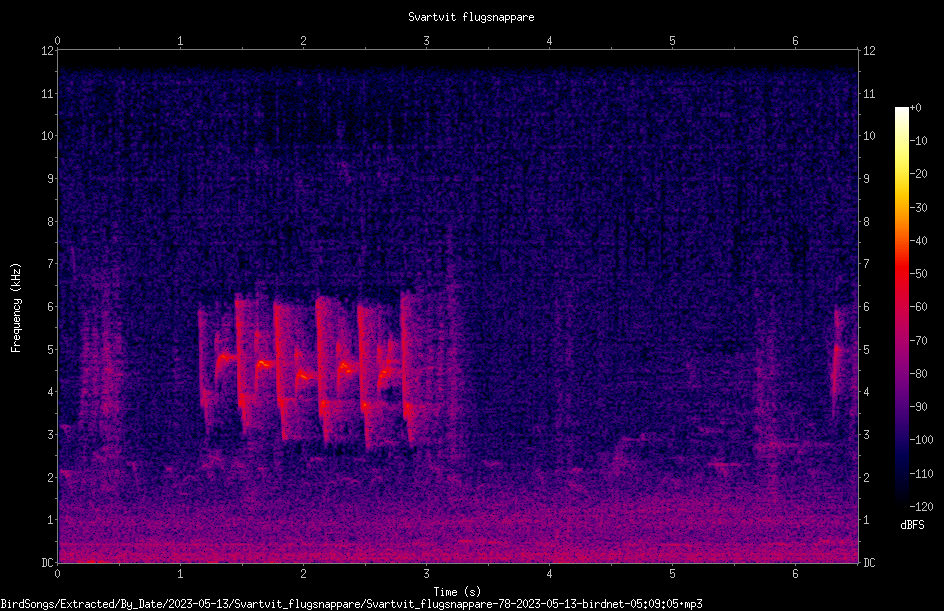Click the 5 second tick on the top axis

(672, 41)
